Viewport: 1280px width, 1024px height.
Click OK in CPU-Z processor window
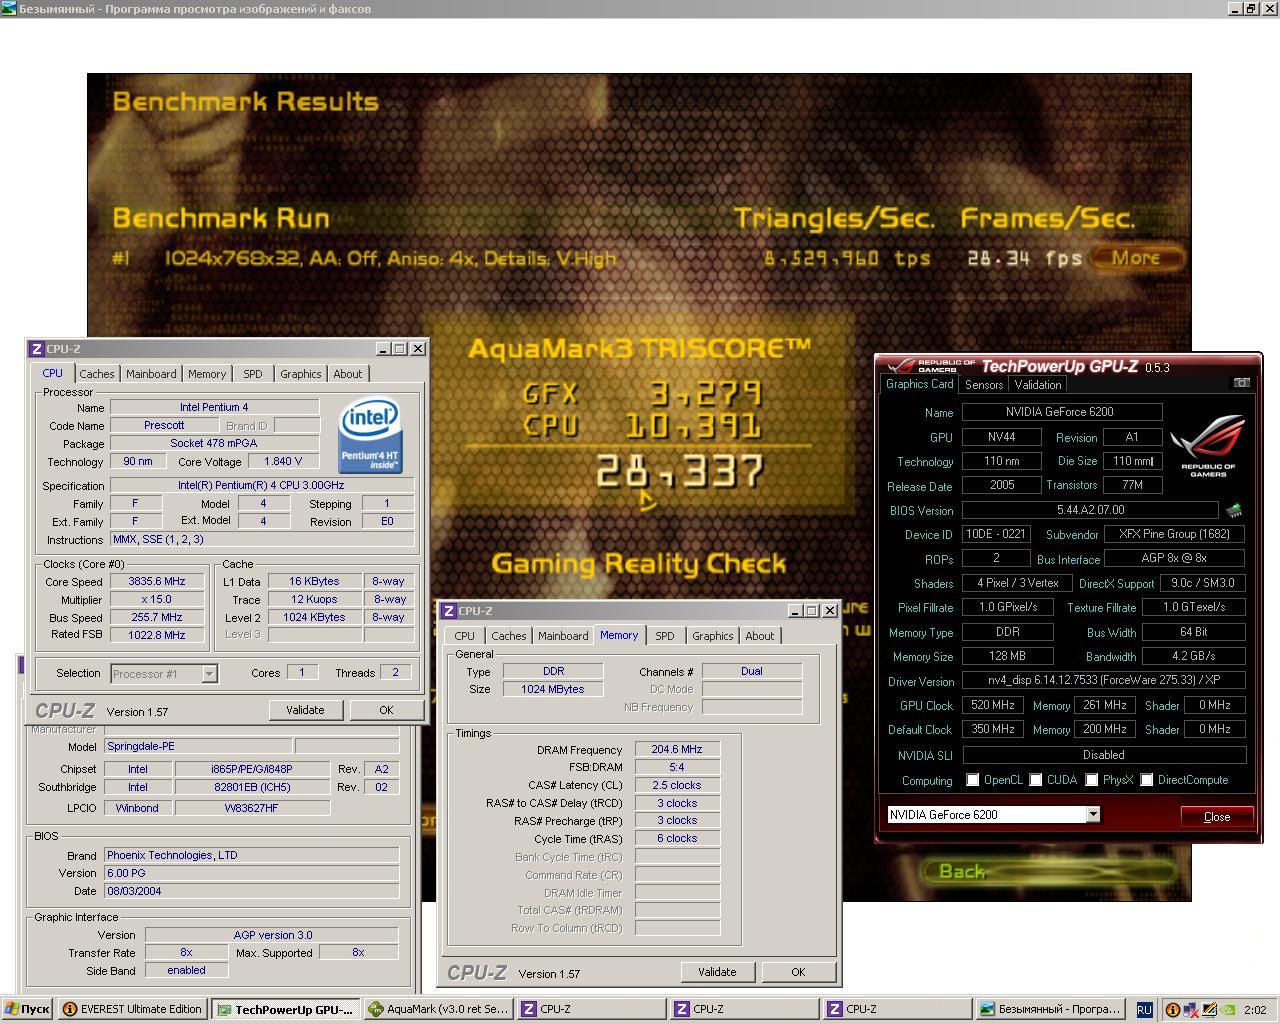coord(386,710)
